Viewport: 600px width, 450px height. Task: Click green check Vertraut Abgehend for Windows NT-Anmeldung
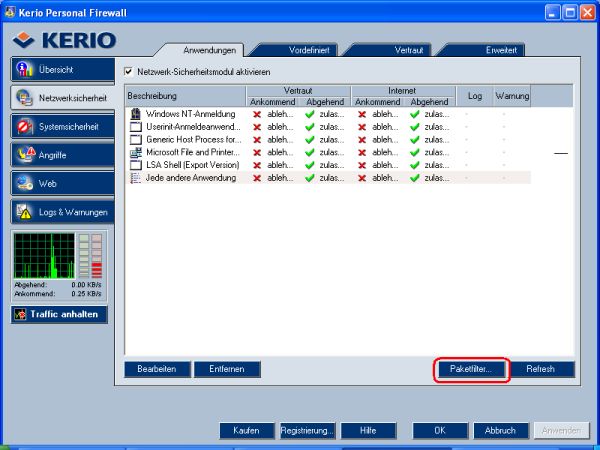click(310, 114)
